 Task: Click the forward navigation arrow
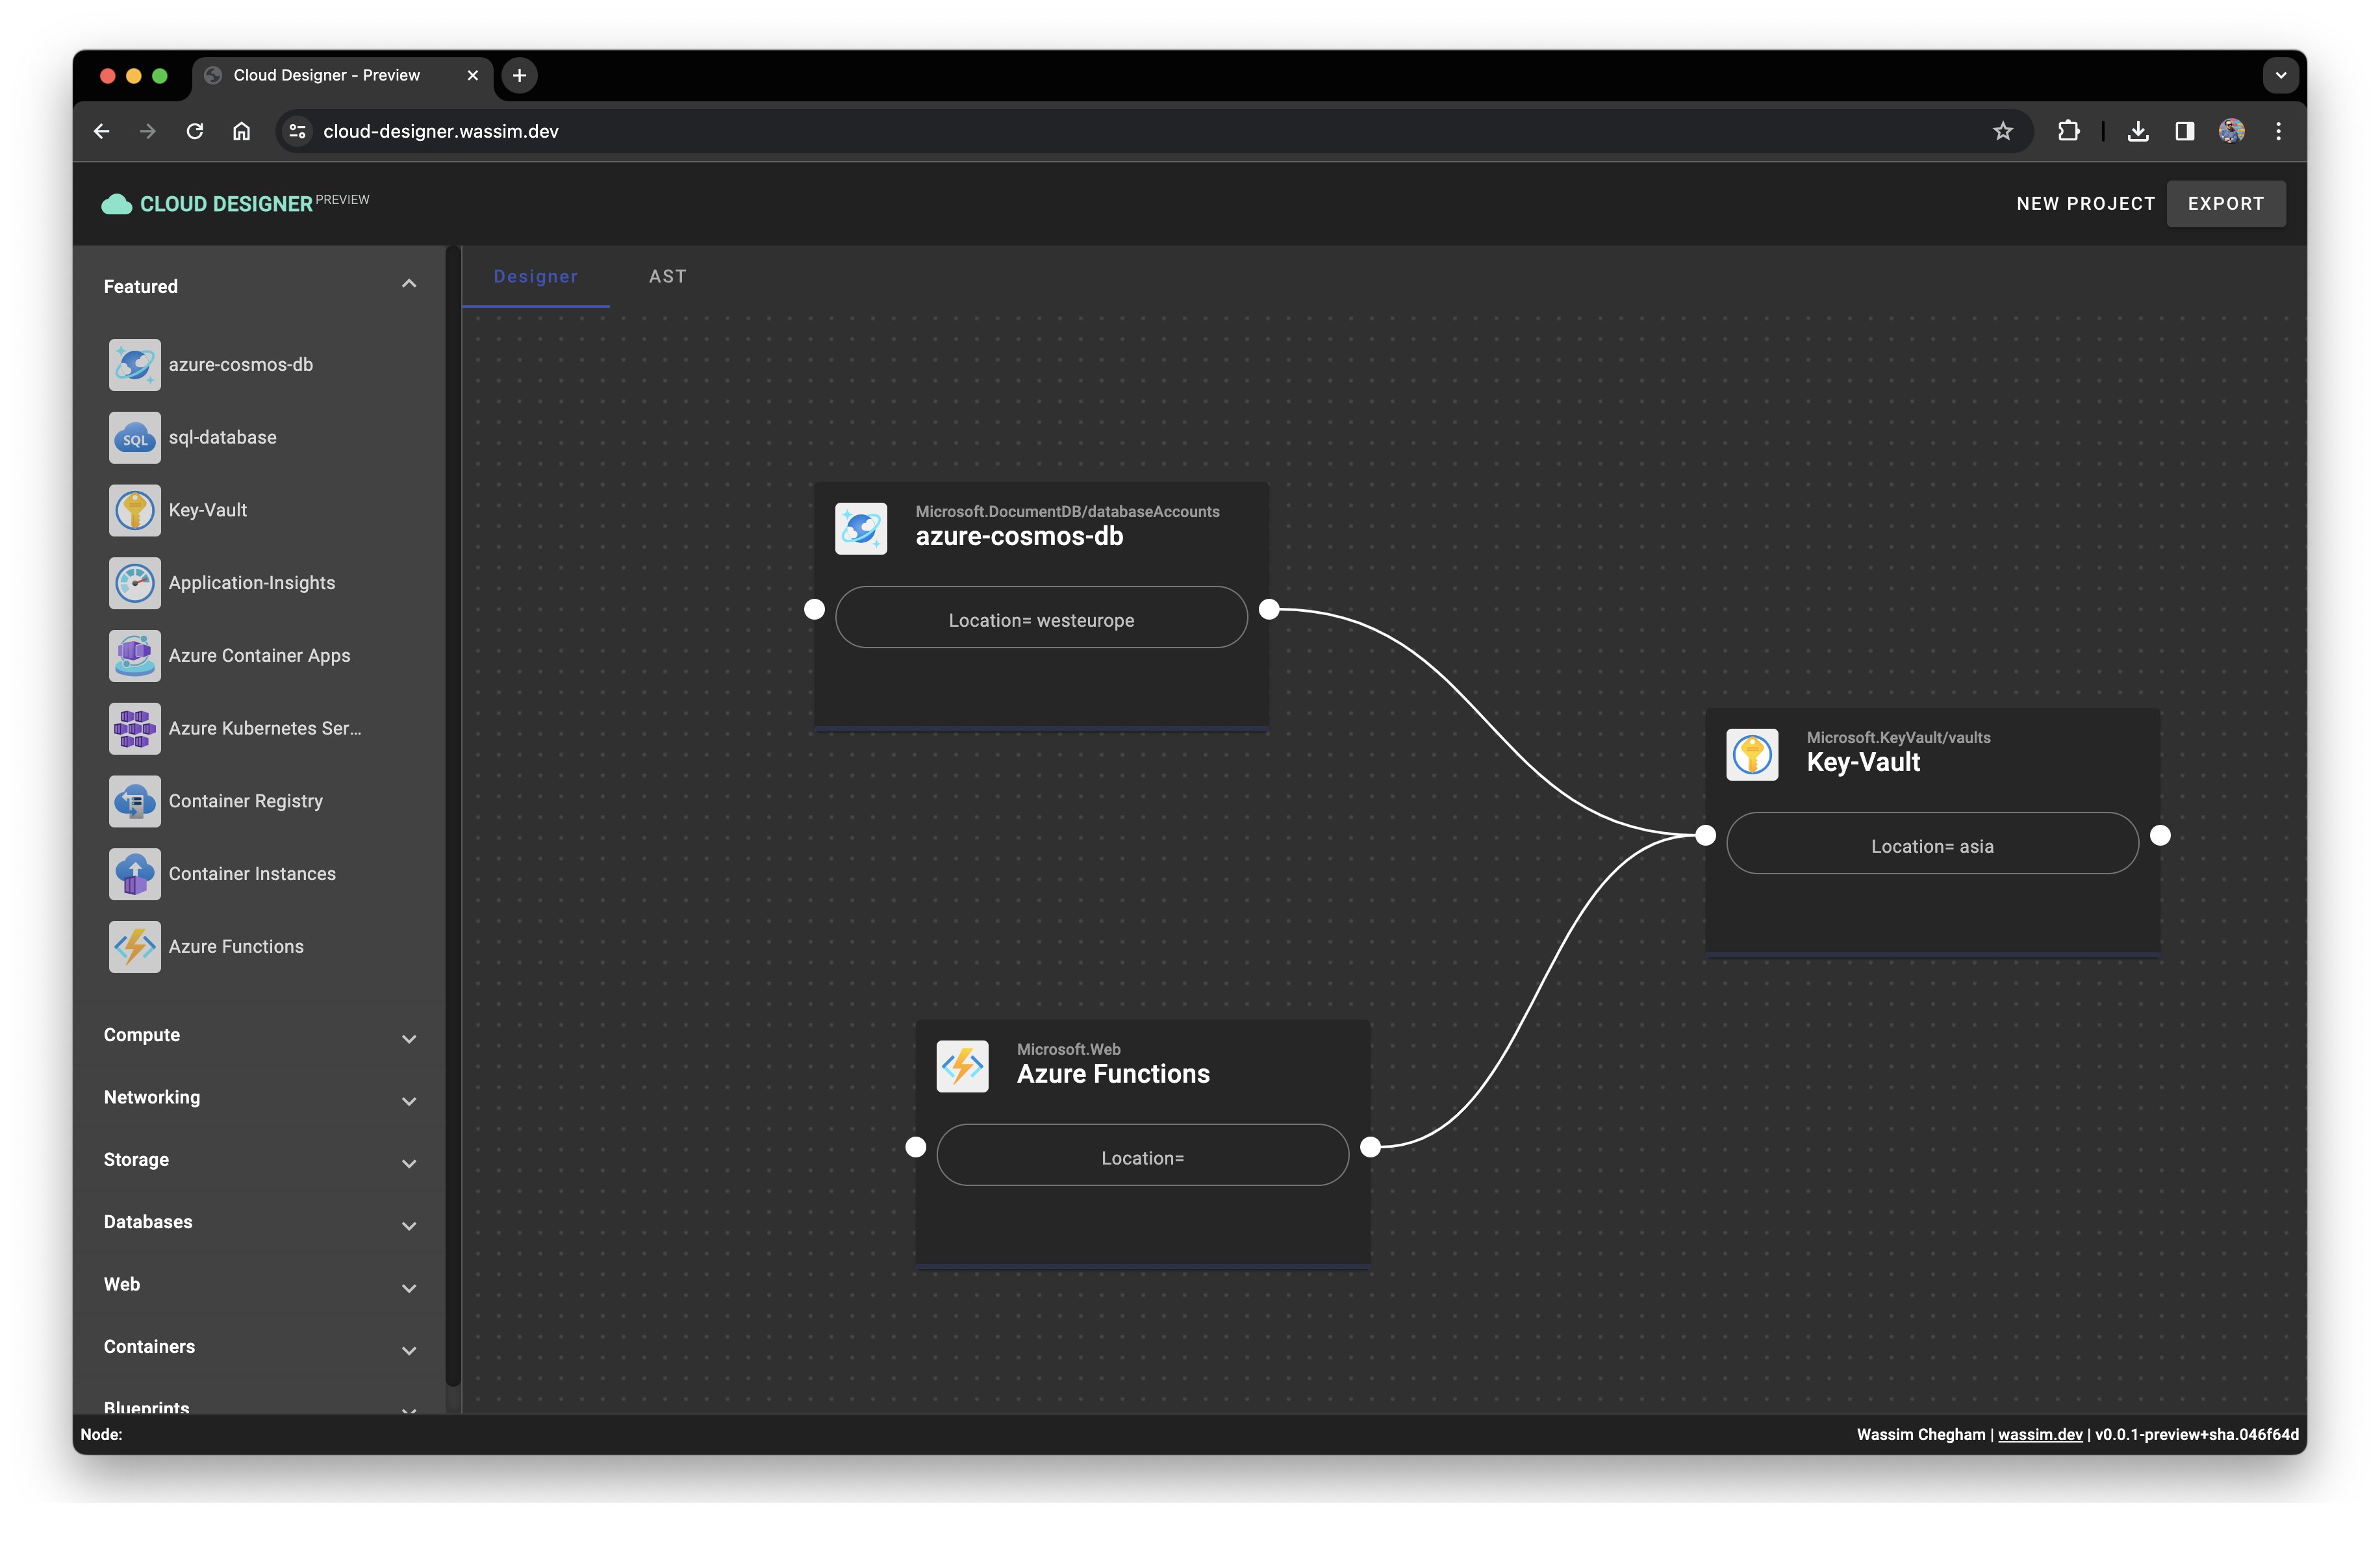pos(148,131)
